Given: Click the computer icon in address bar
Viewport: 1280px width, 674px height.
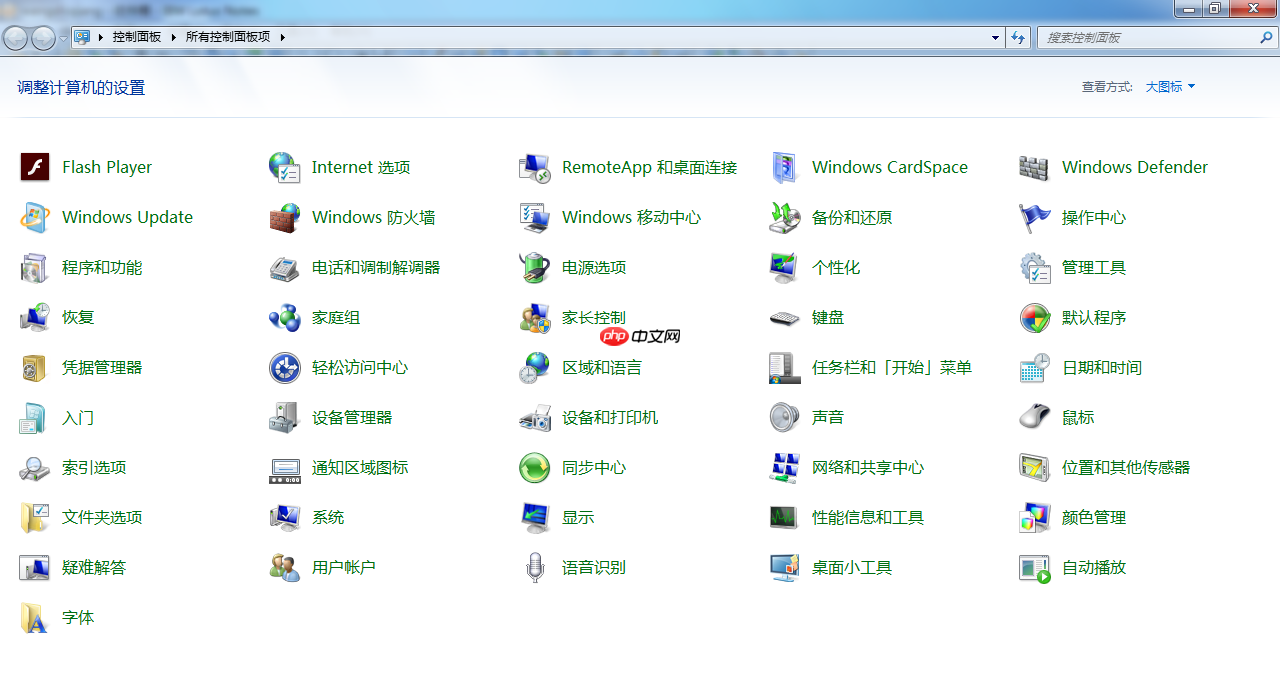Looking at the screenshot, I should click(x=83, y=37).
